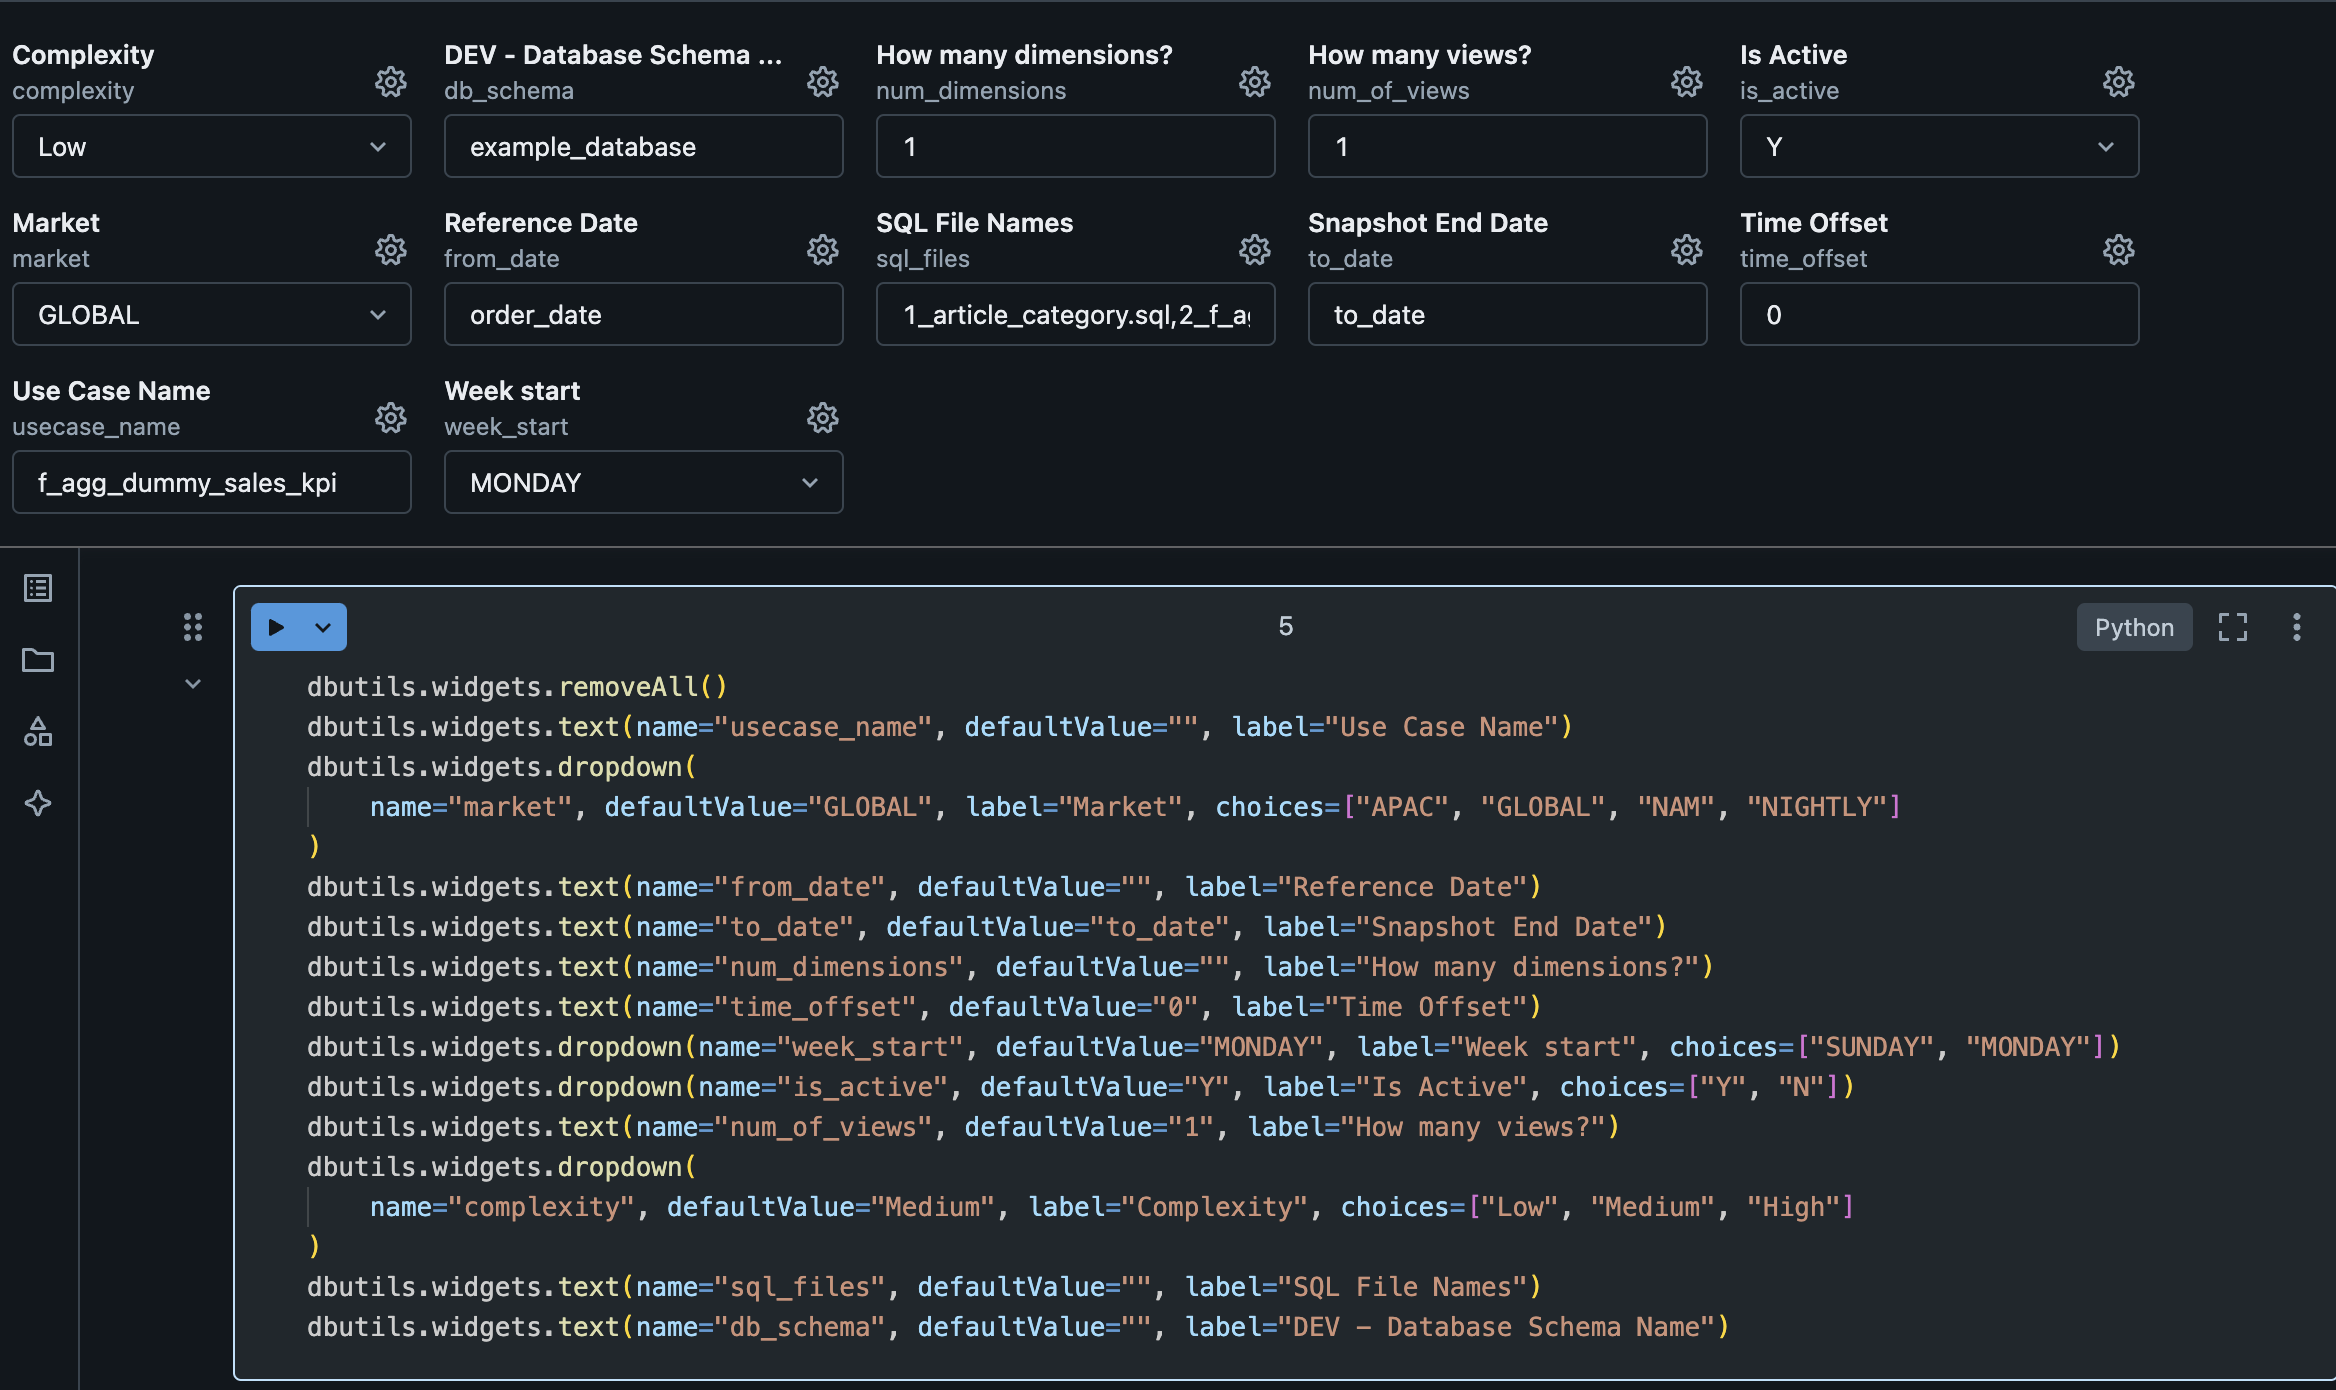Open settings gear for How many views widget
Viewport: 2336px width, 1390px height.
1686,82
